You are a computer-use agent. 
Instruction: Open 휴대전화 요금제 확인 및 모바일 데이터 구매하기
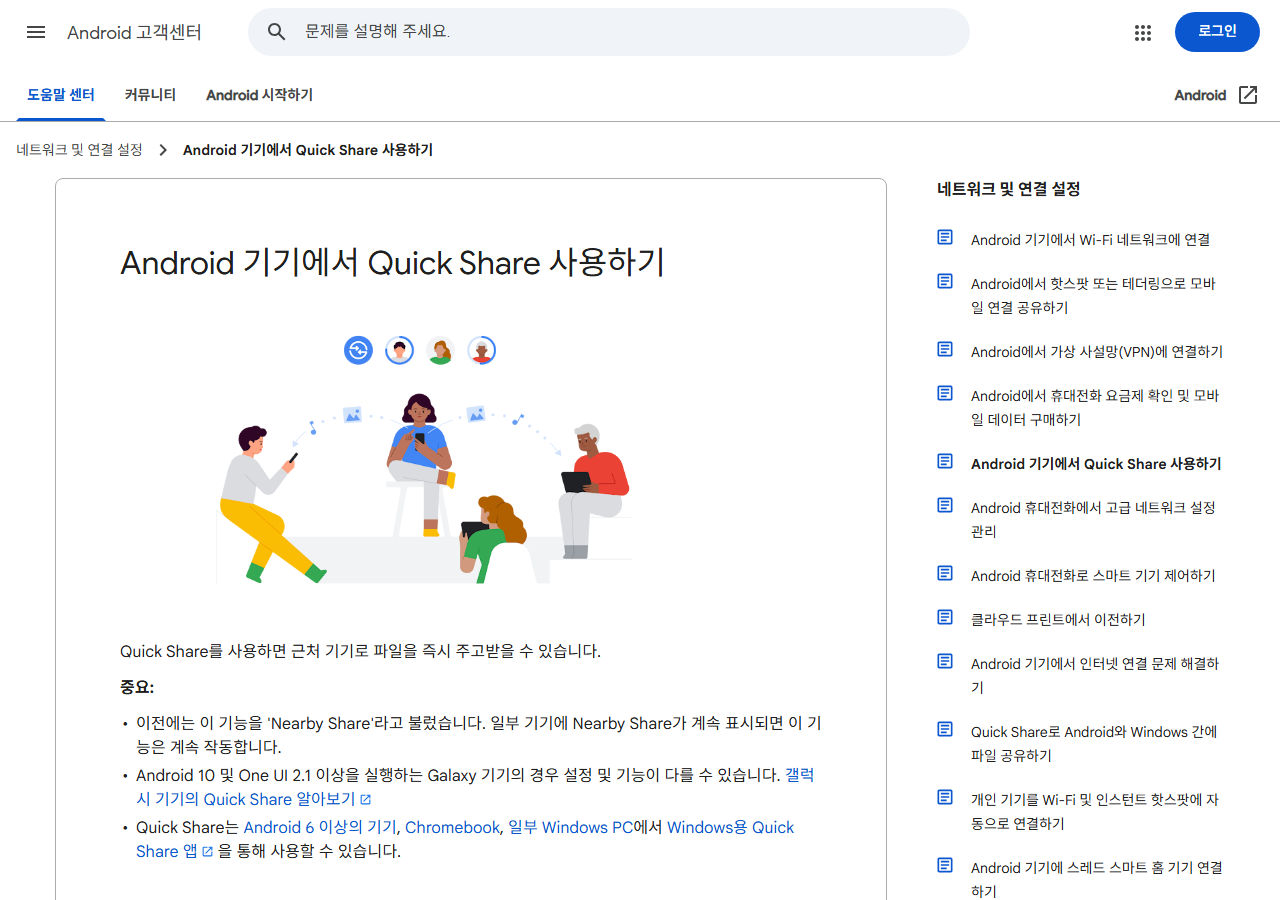1095,407
